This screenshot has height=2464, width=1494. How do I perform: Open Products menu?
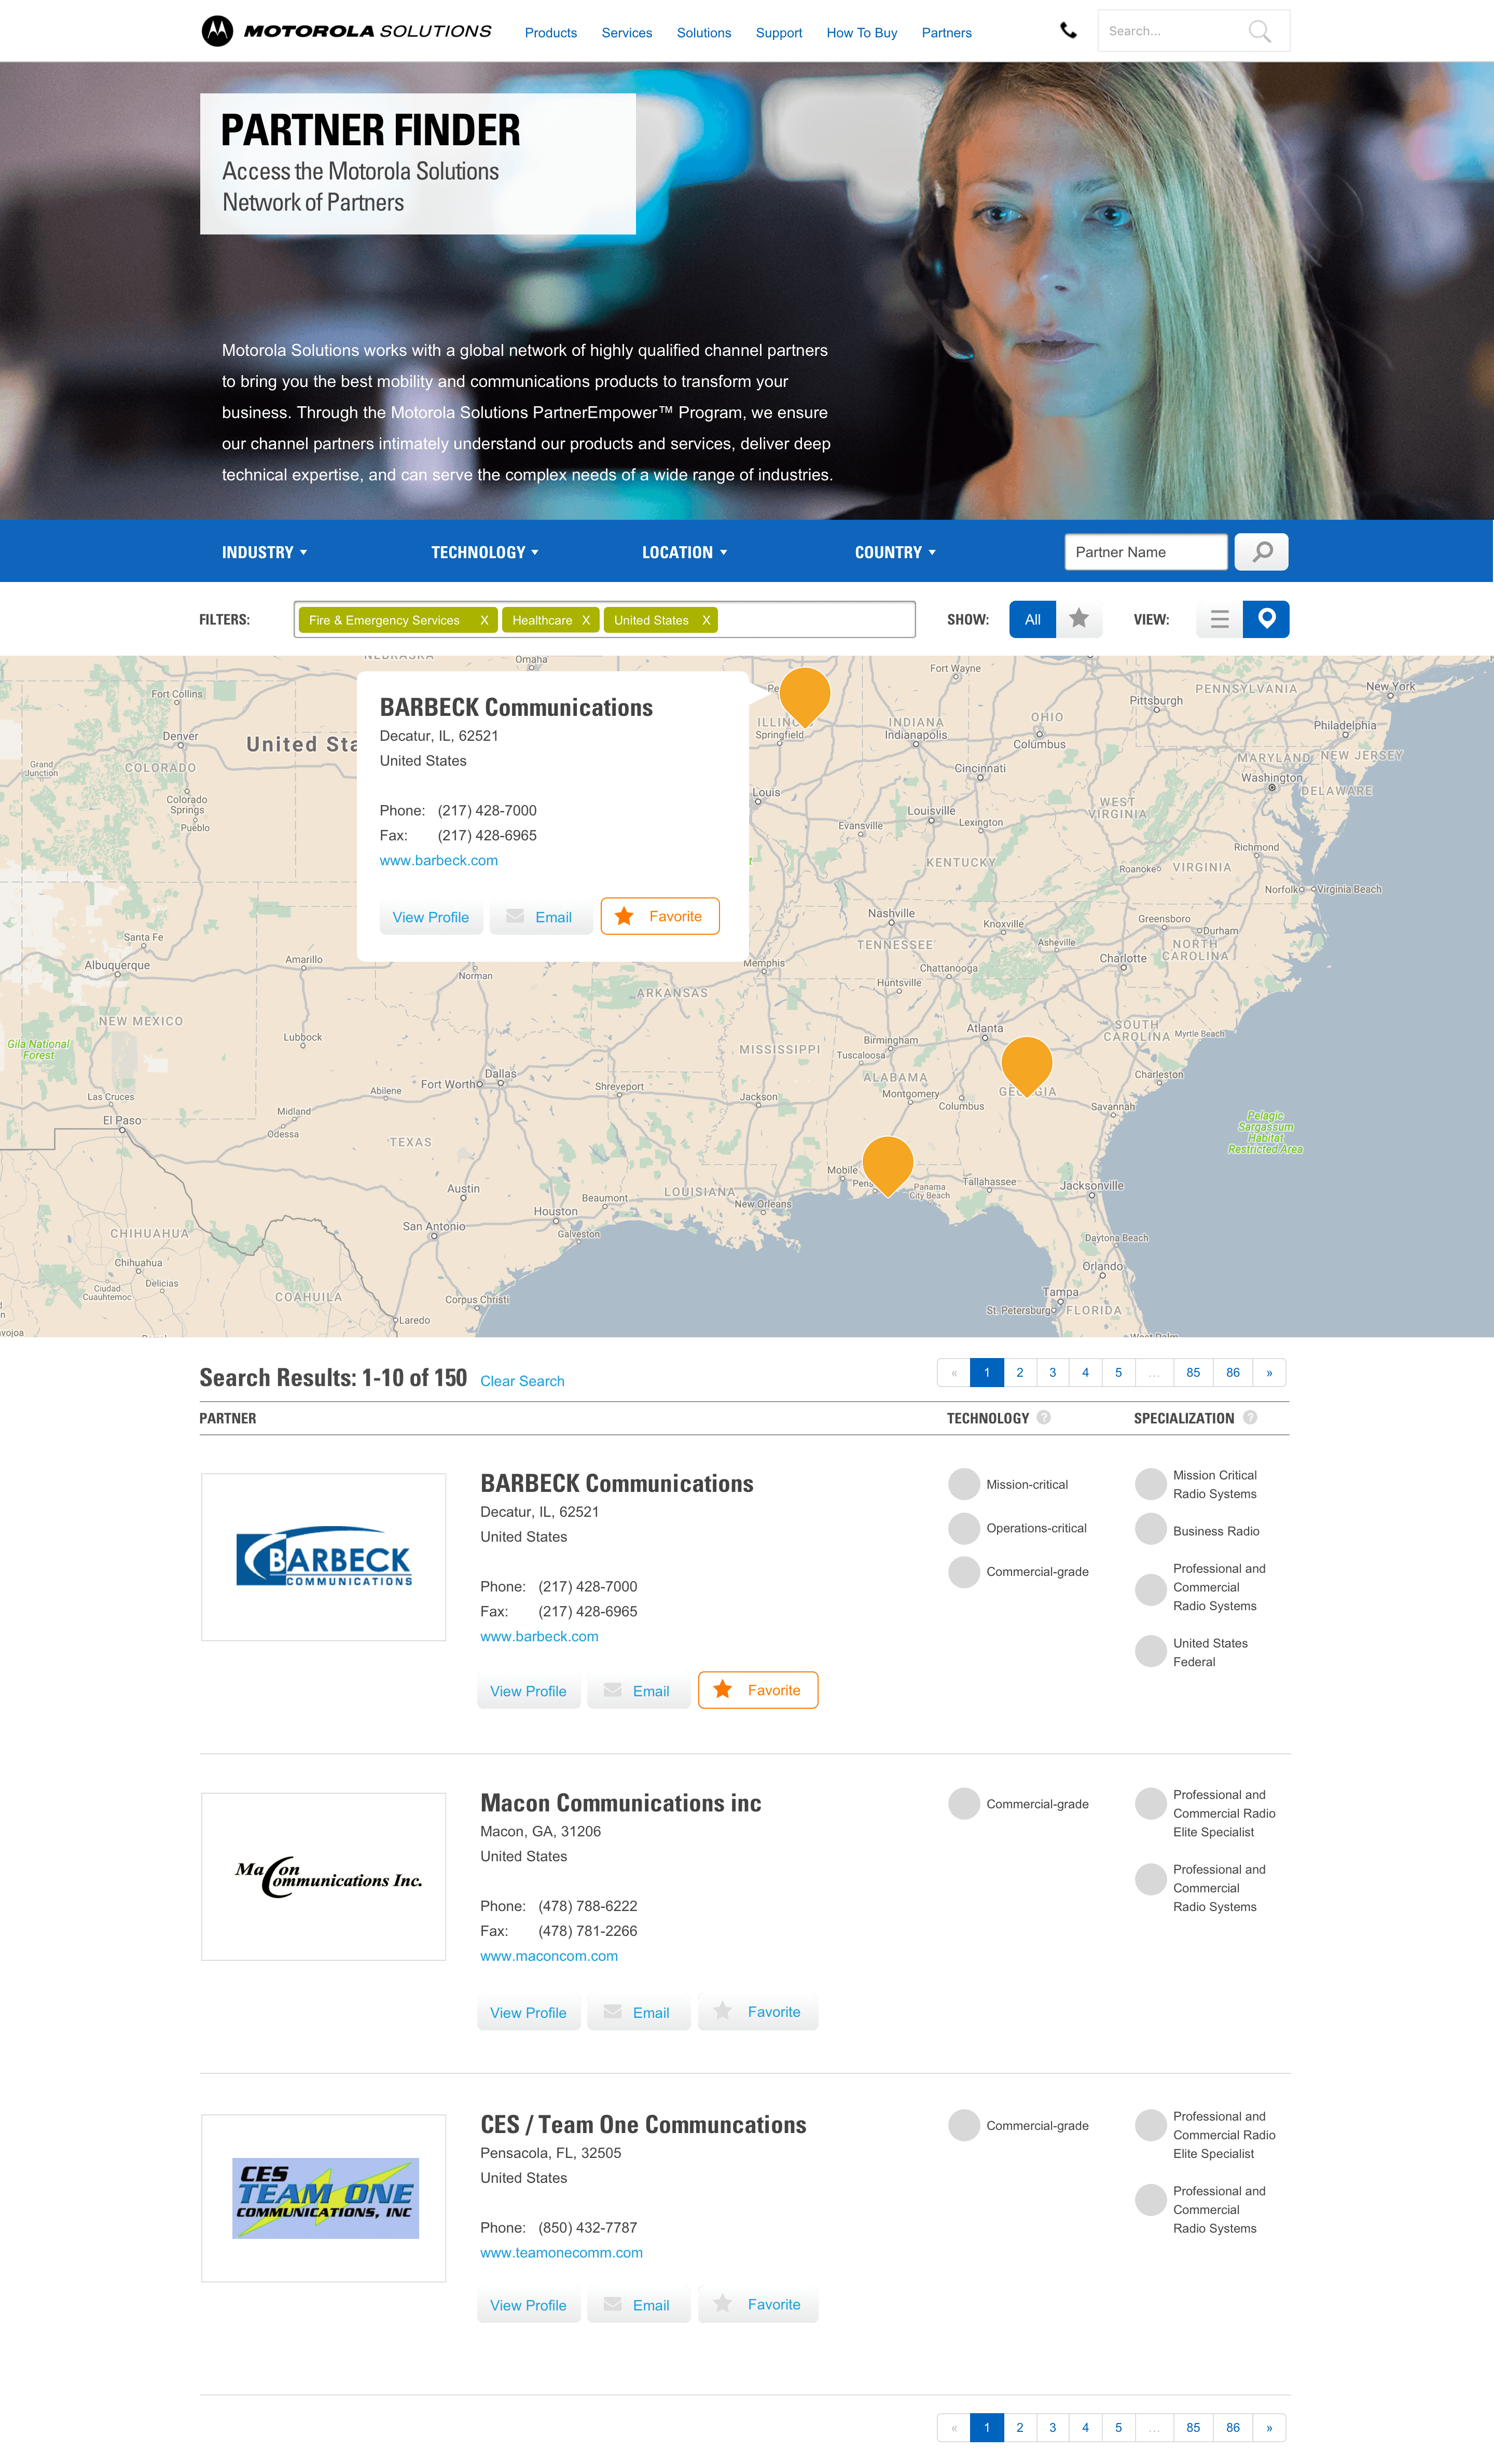551,33
